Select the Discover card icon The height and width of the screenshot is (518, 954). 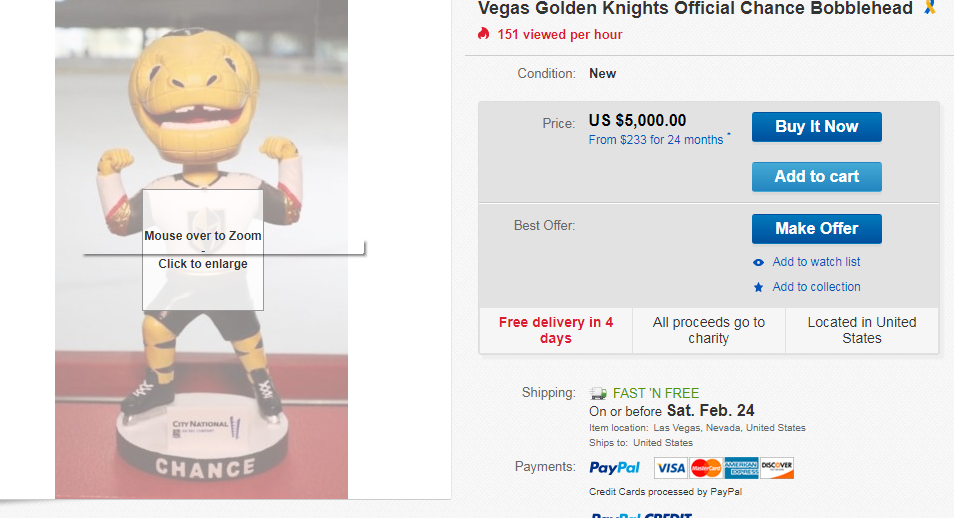tap(776, 468)
